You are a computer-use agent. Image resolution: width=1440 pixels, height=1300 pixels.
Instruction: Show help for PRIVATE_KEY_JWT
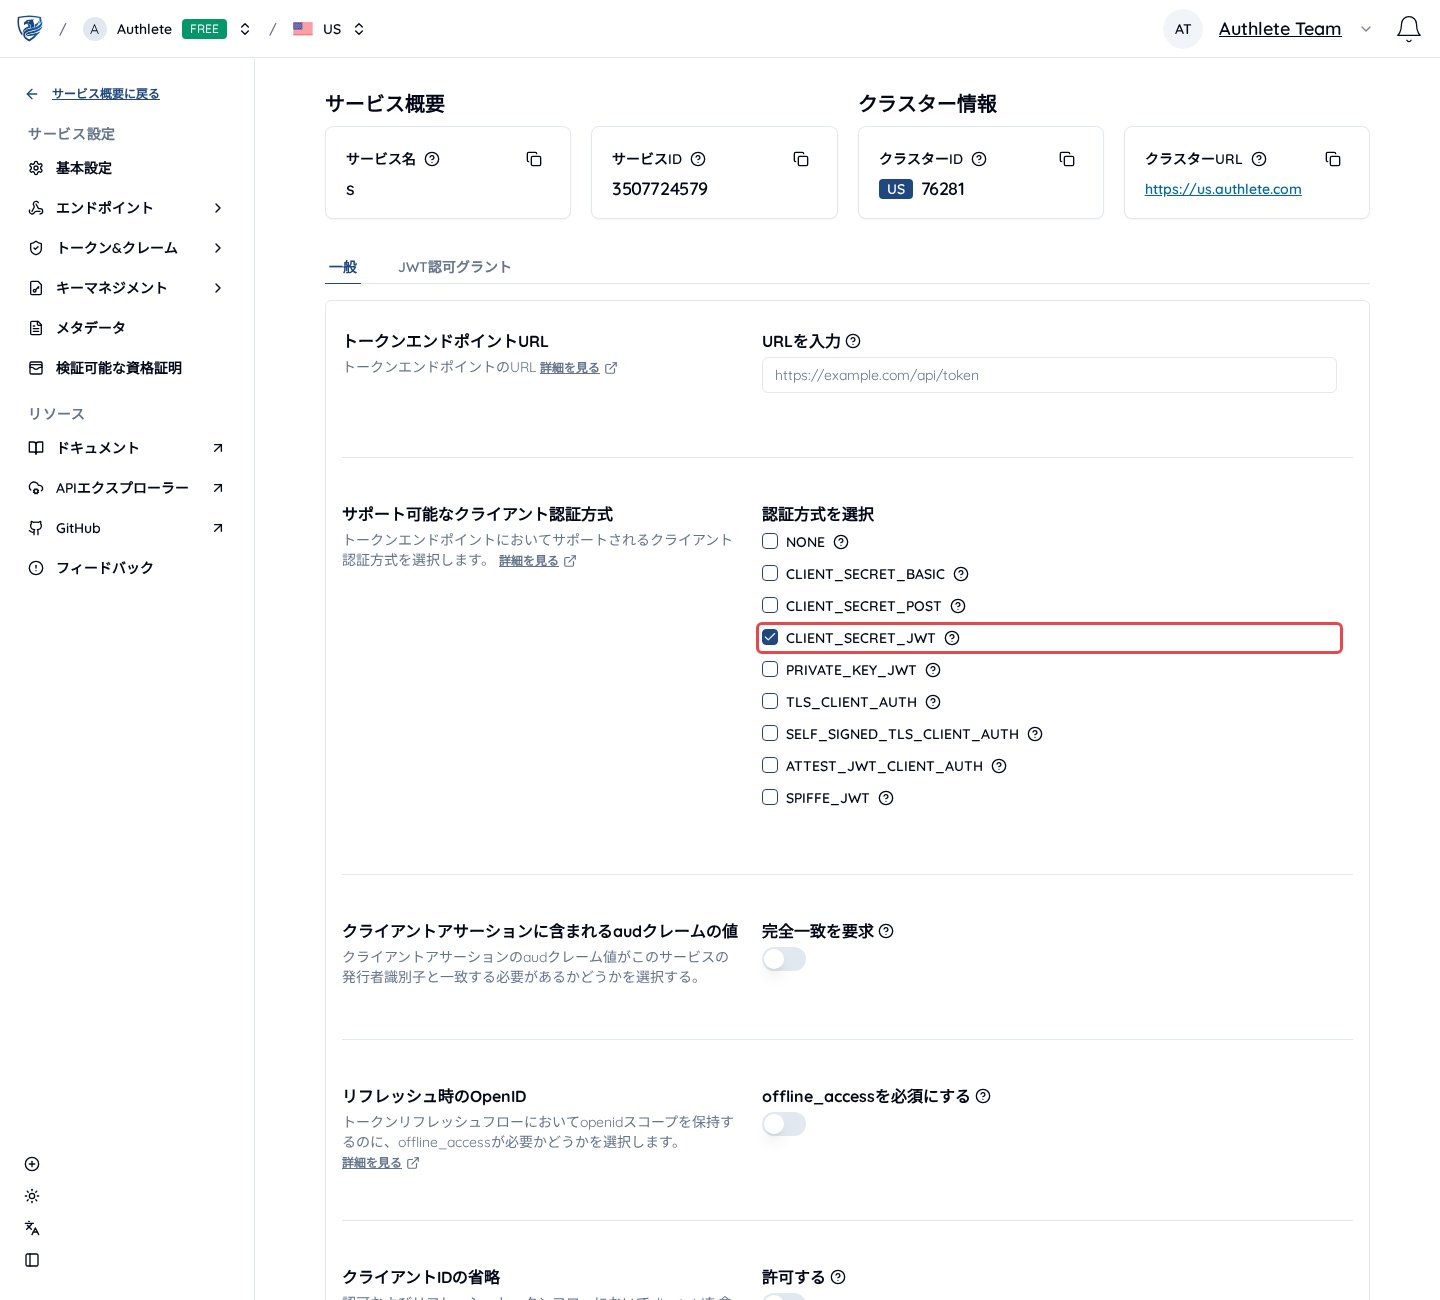tap(933, 670)
